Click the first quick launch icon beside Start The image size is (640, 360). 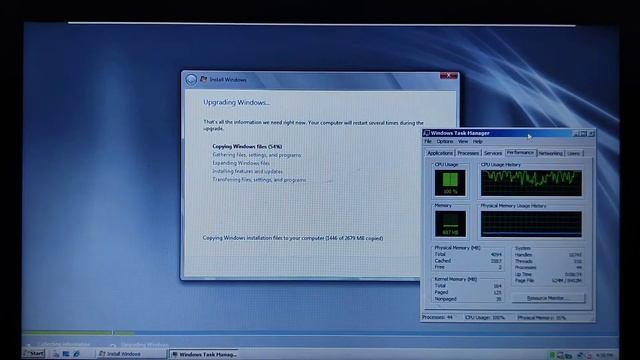(56, 354)
